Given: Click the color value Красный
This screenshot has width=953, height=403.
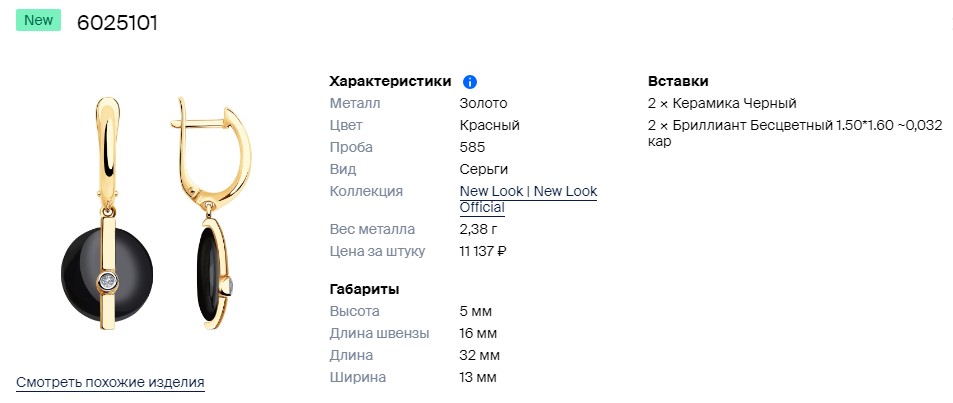Looking at the screenshot, I should [x=489, y=125].
